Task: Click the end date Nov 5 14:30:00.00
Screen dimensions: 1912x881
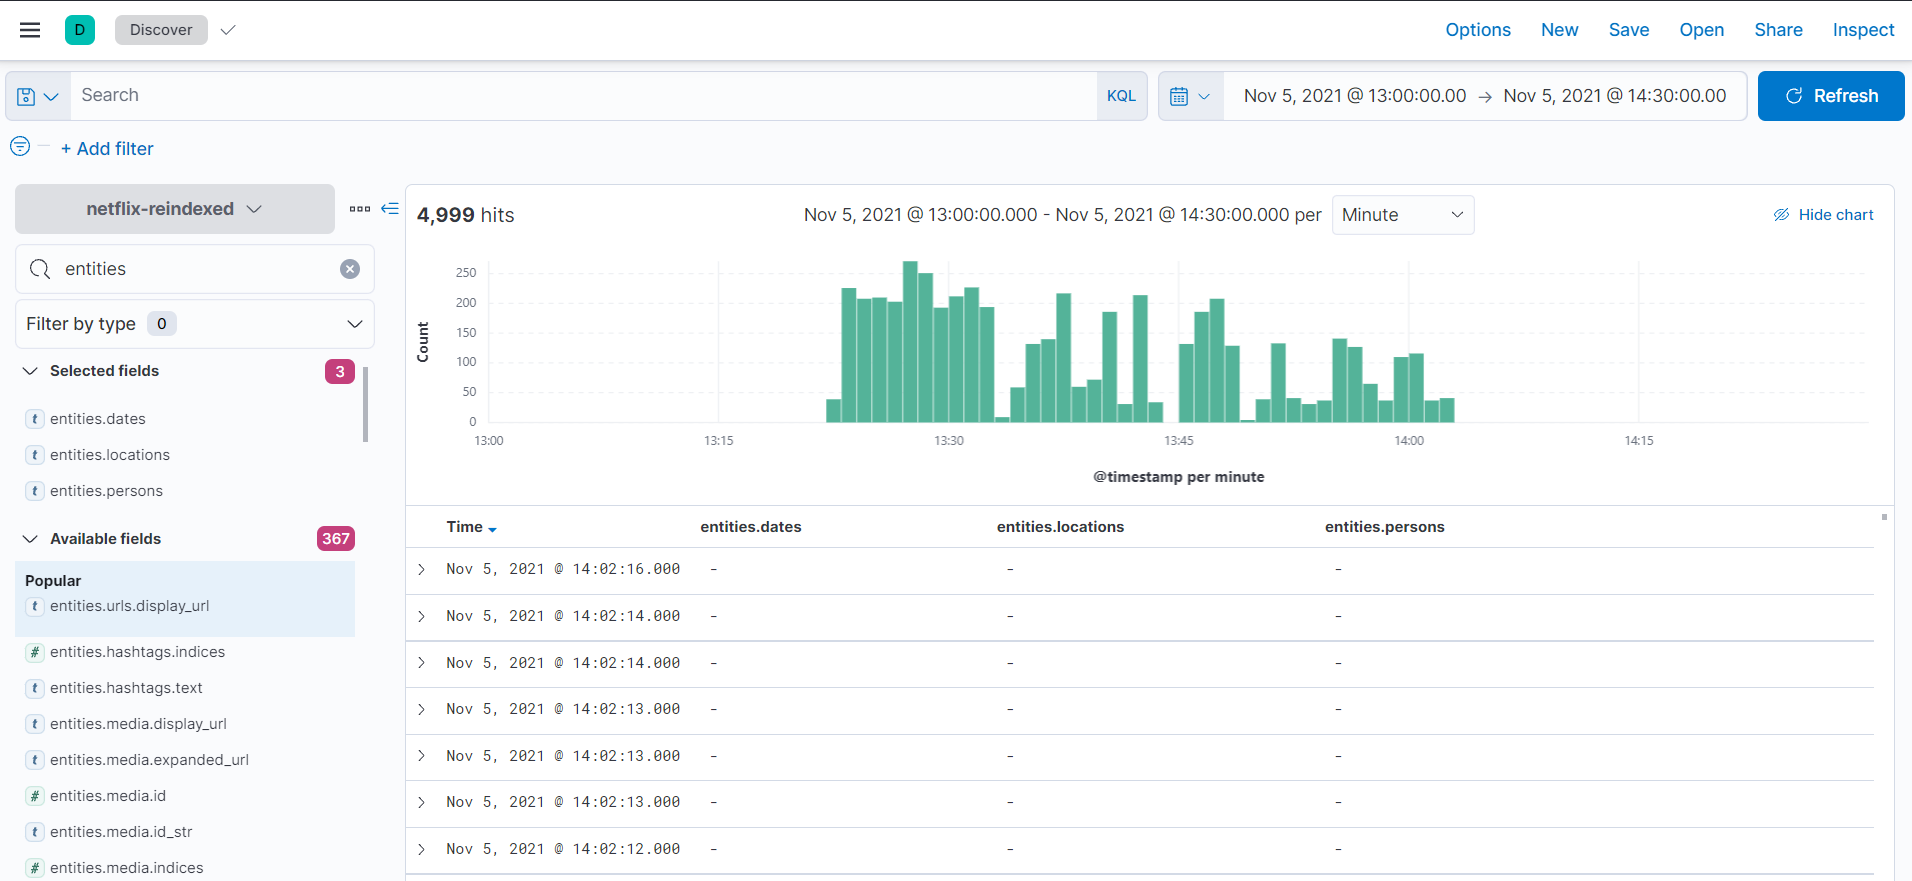Action: click(x=1615, y=96)
